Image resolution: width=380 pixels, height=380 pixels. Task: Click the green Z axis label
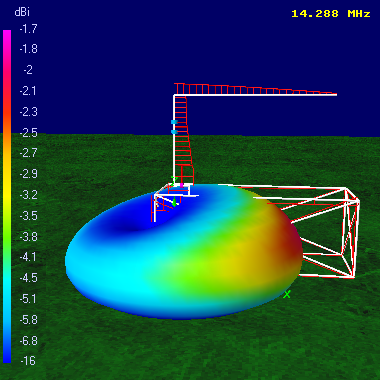pos(173,180)
